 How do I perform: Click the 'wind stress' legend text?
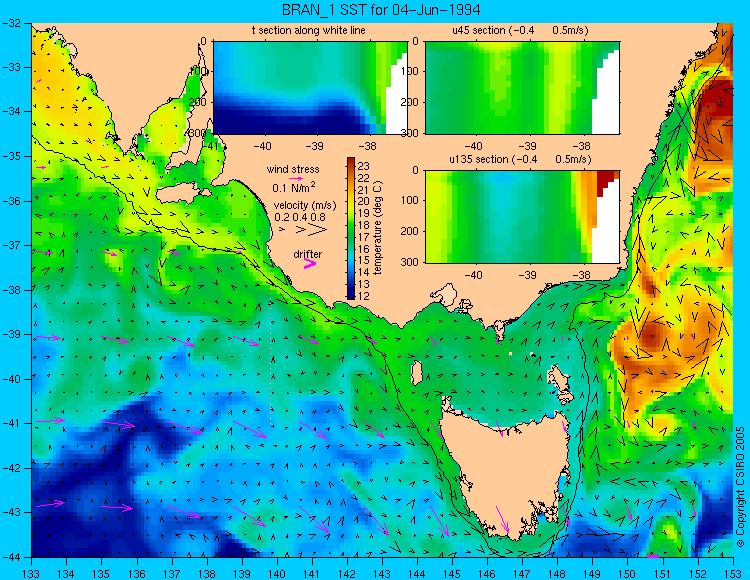[x=293, y=169]
